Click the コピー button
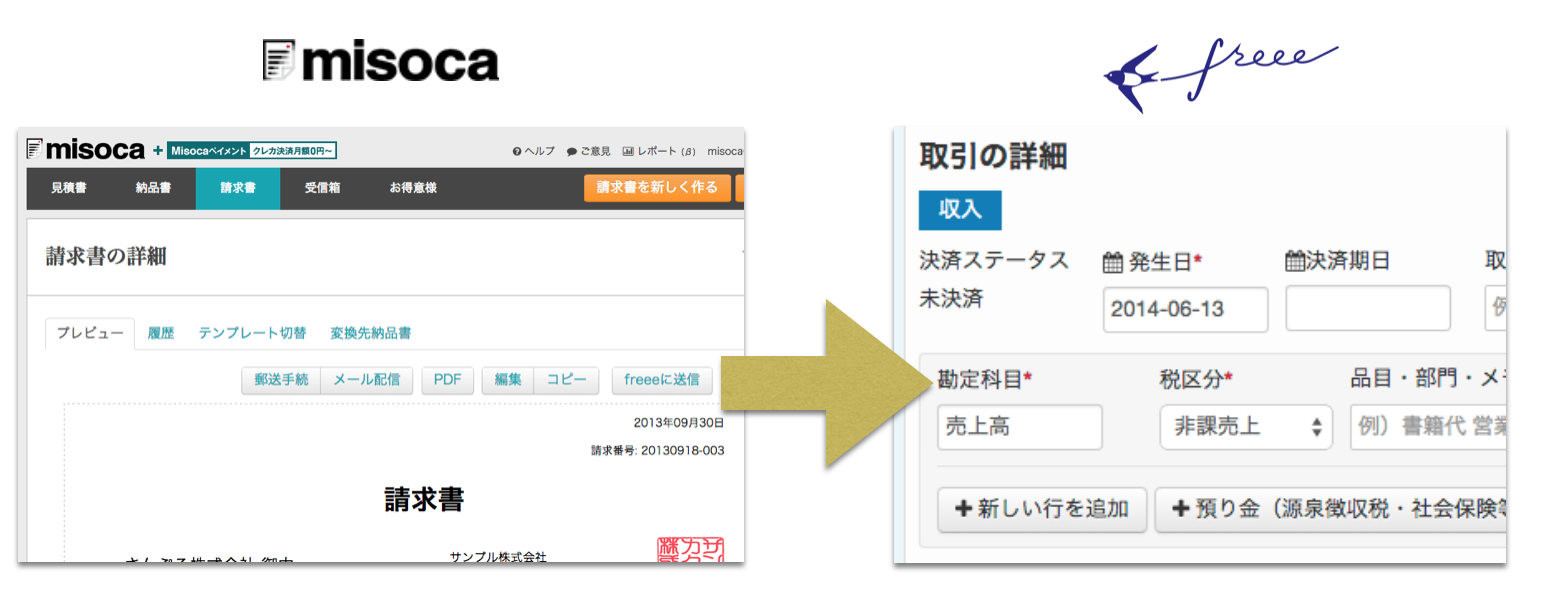The width and height of the screenshot is (1550, 590). (x=566, y=380)
